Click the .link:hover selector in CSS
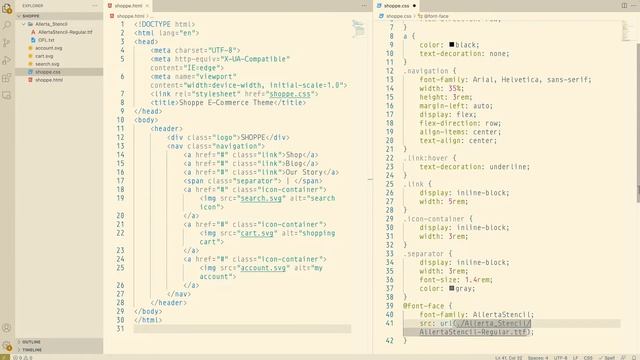 425,158
